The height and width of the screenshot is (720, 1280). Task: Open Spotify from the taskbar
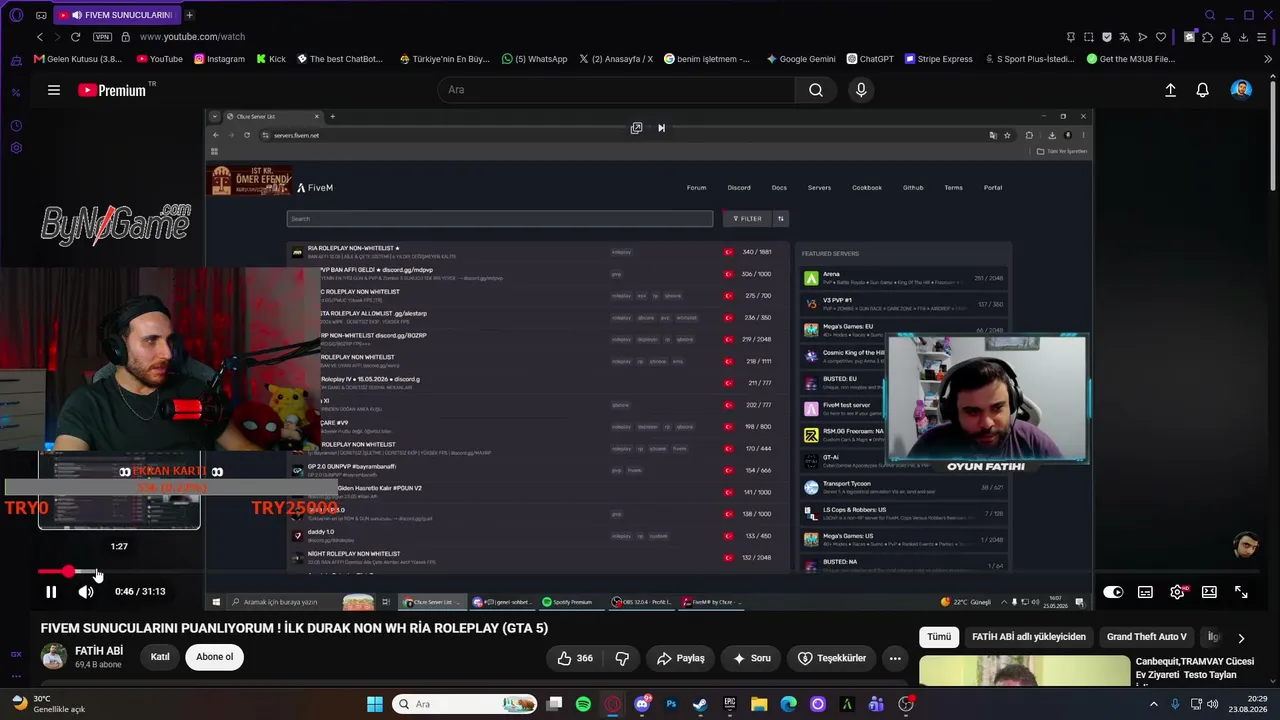[583, 704]
